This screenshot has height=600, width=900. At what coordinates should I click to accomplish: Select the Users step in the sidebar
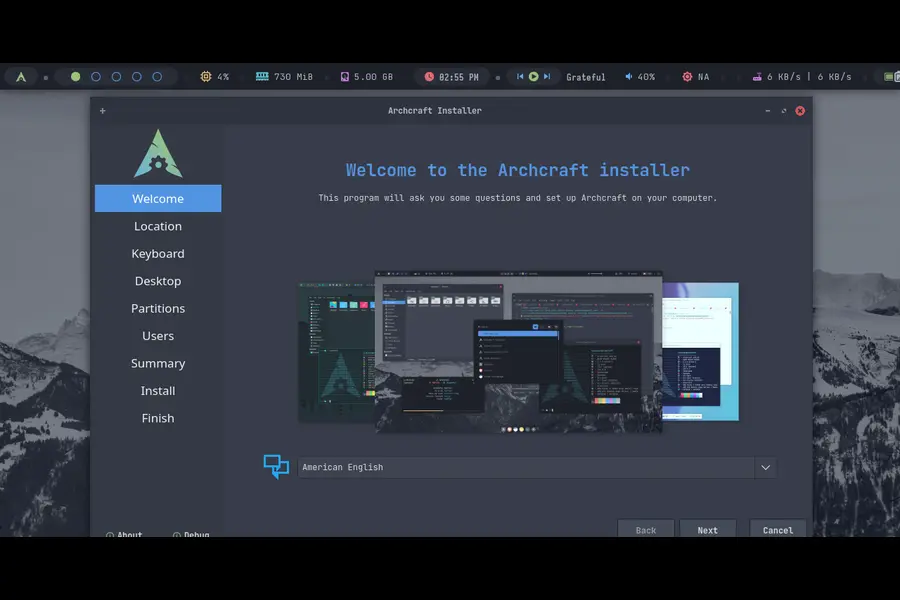pos(158,335)
